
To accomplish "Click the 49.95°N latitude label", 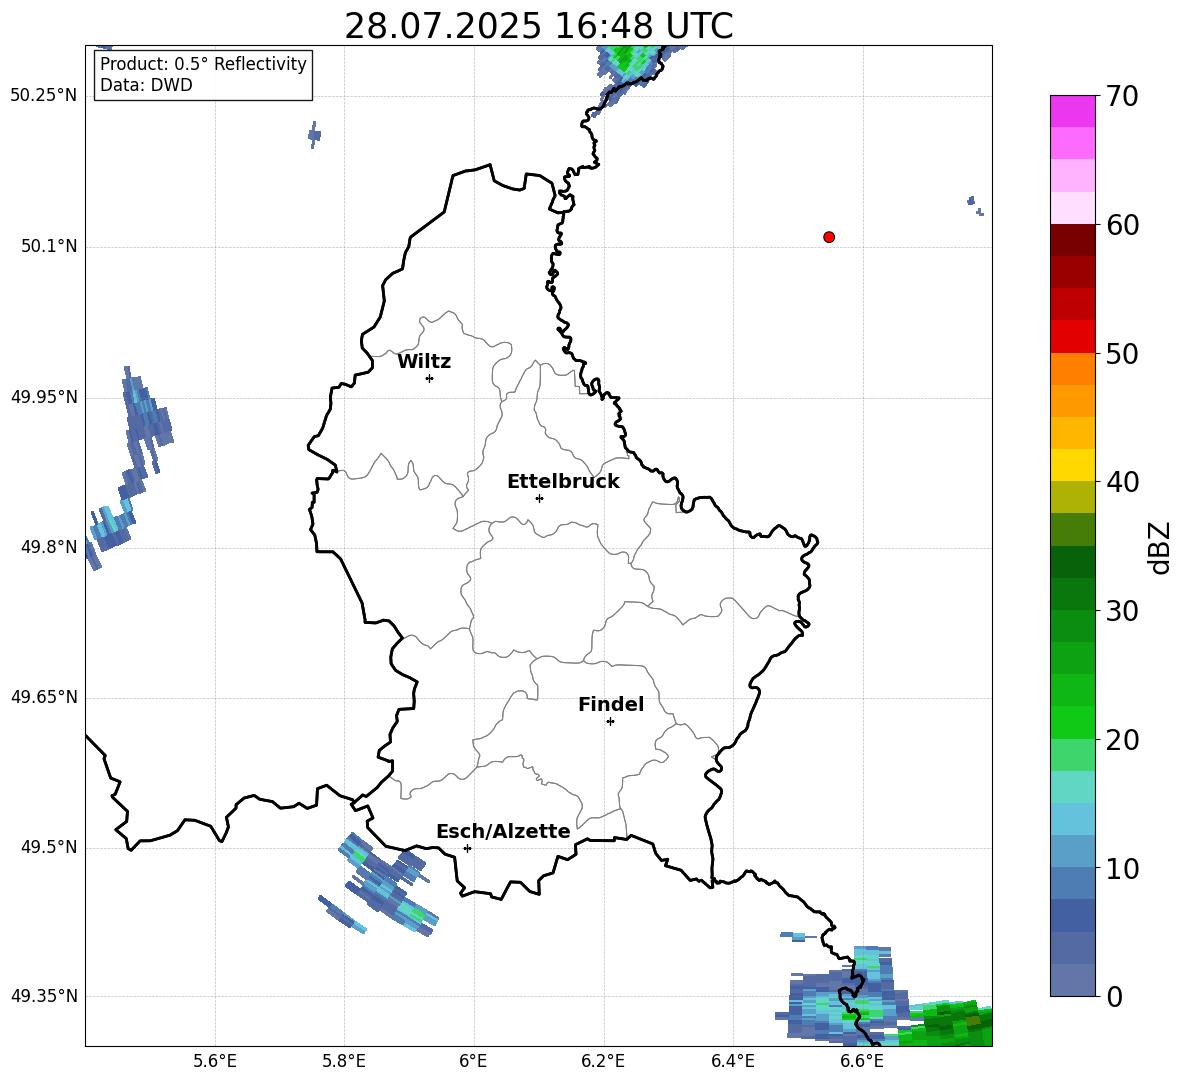I will (x=44, y=397).
